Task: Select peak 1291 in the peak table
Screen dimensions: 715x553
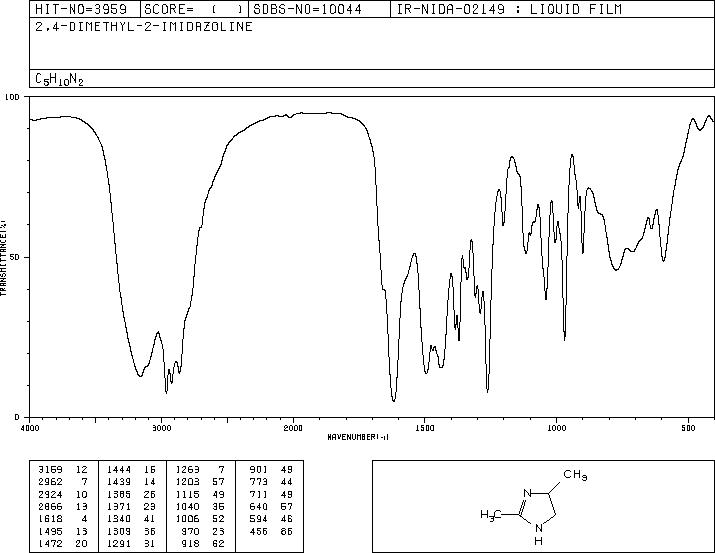Action: click(x=119, y=544)
